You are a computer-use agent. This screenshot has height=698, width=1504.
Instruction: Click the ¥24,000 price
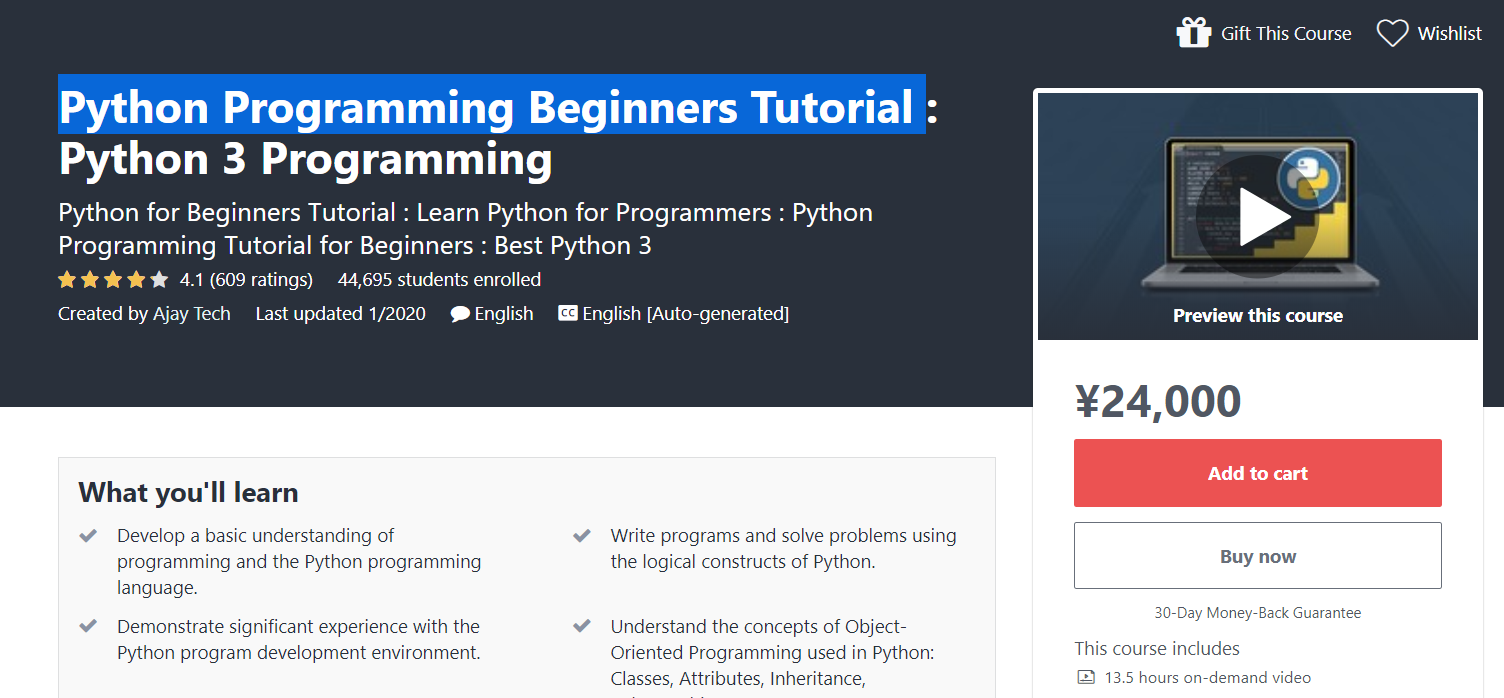click(x=1158, y=401)
